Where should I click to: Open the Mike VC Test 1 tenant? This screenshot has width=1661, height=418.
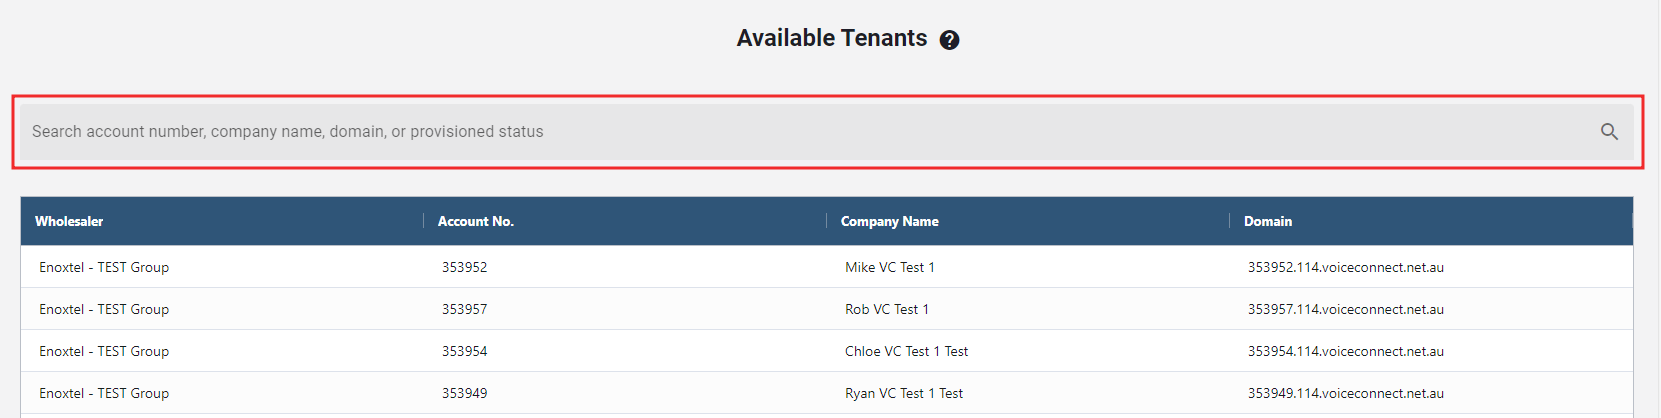click(x=889, y=267)
